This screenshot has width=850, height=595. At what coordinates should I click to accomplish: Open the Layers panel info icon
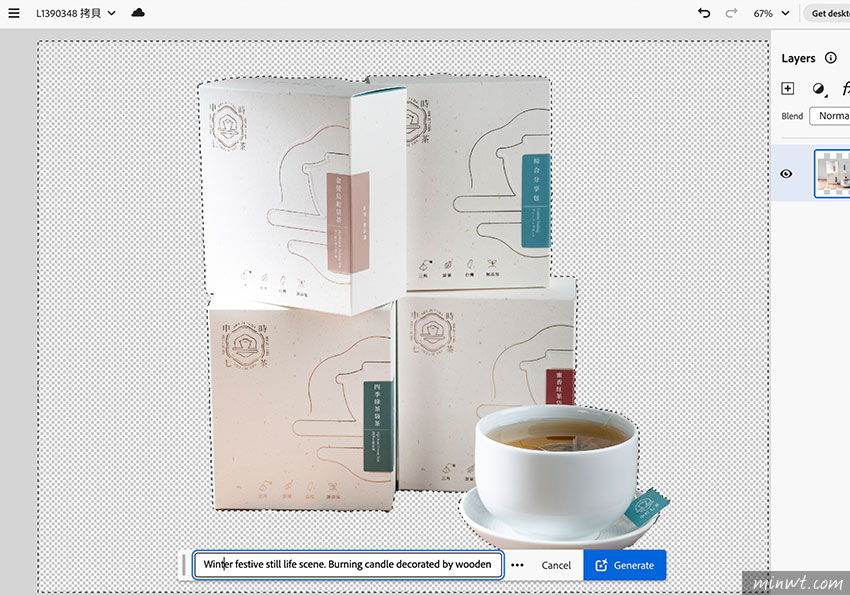tap(830, 58)
